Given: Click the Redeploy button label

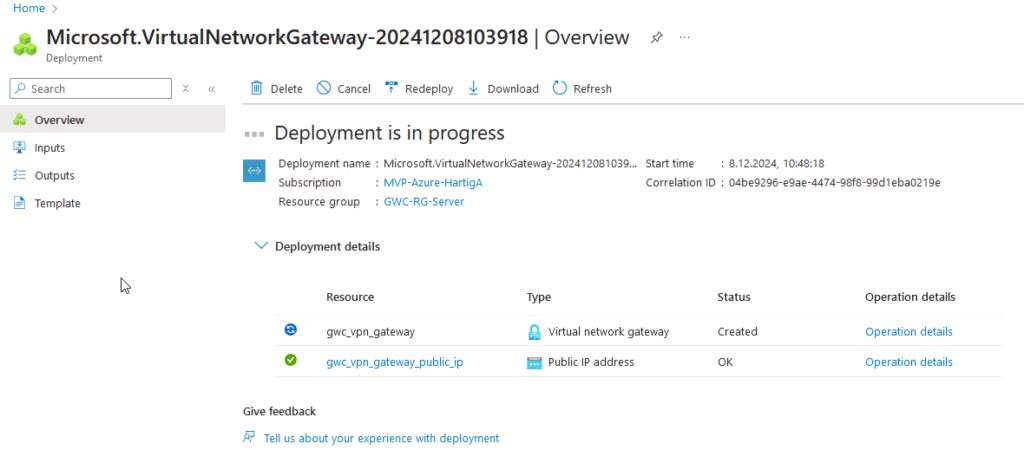Looking at the screenshot, I should coord(429,89).
